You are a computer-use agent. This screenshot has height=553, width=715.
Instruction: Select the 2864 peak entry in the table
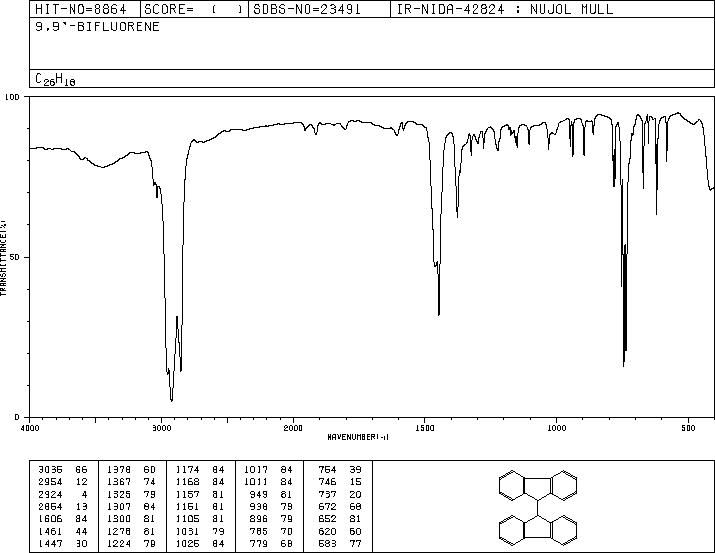pyautogui.click(x=63, y=506)
